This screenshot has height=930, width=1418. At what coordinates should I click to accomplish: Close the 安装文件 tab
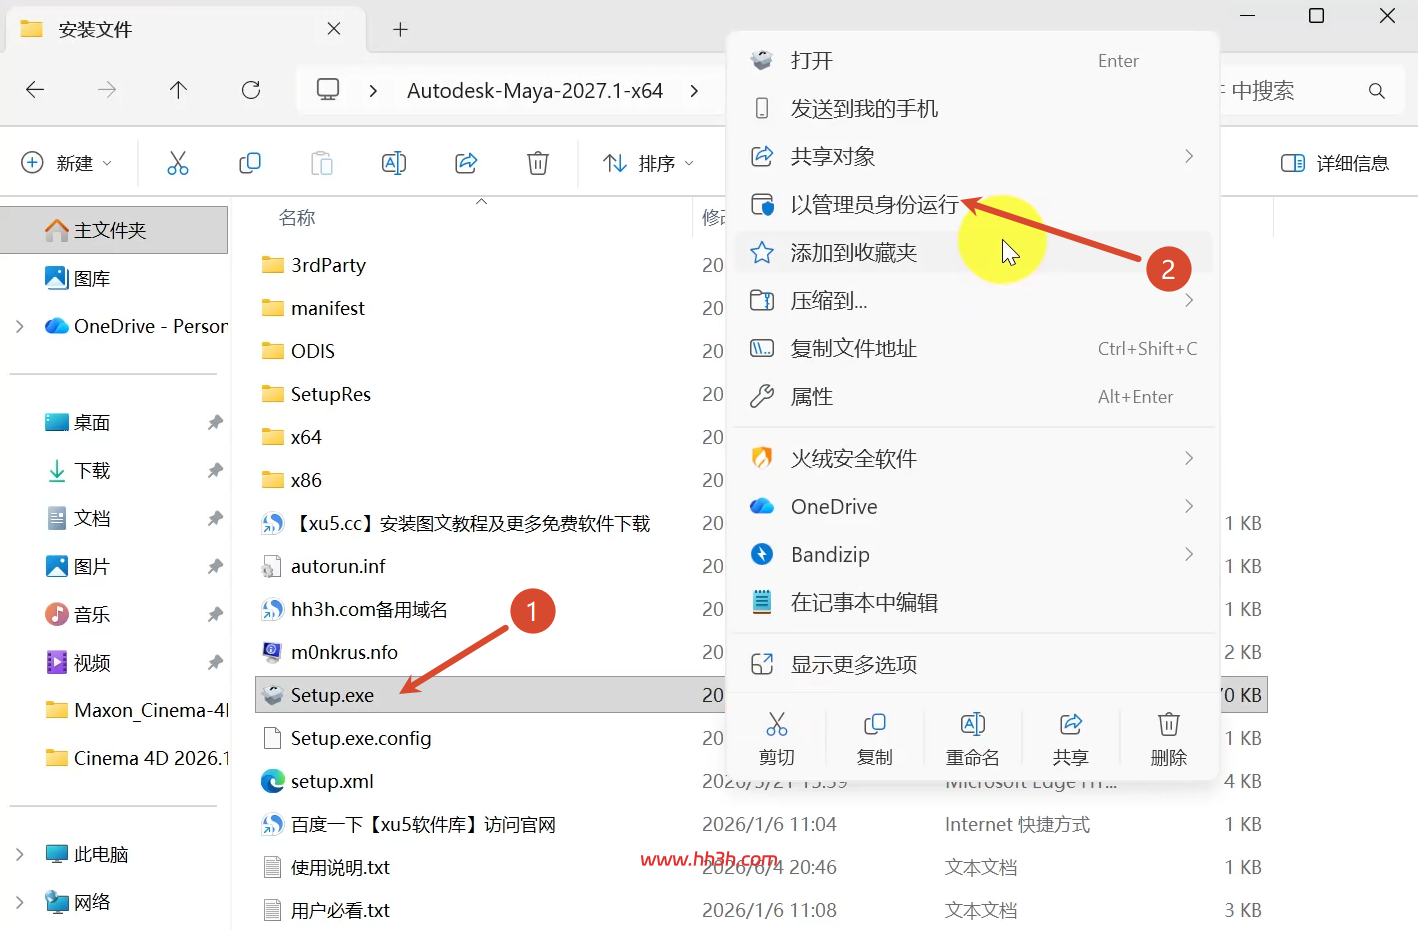click(334, 29)
